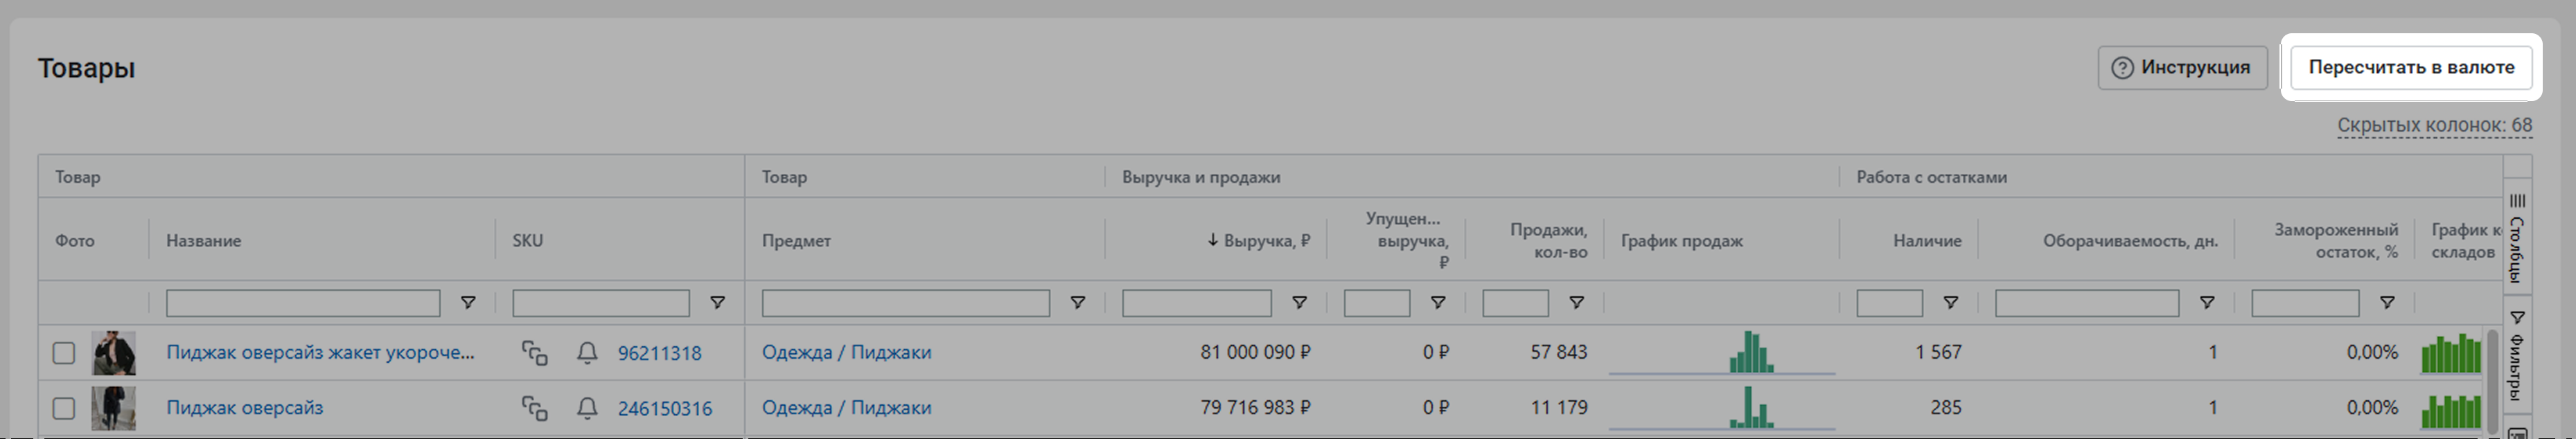Viewport: 2576px width, 439px height.
Task: Open the Столбцы side panel tab
Action: coord(2517,238)
